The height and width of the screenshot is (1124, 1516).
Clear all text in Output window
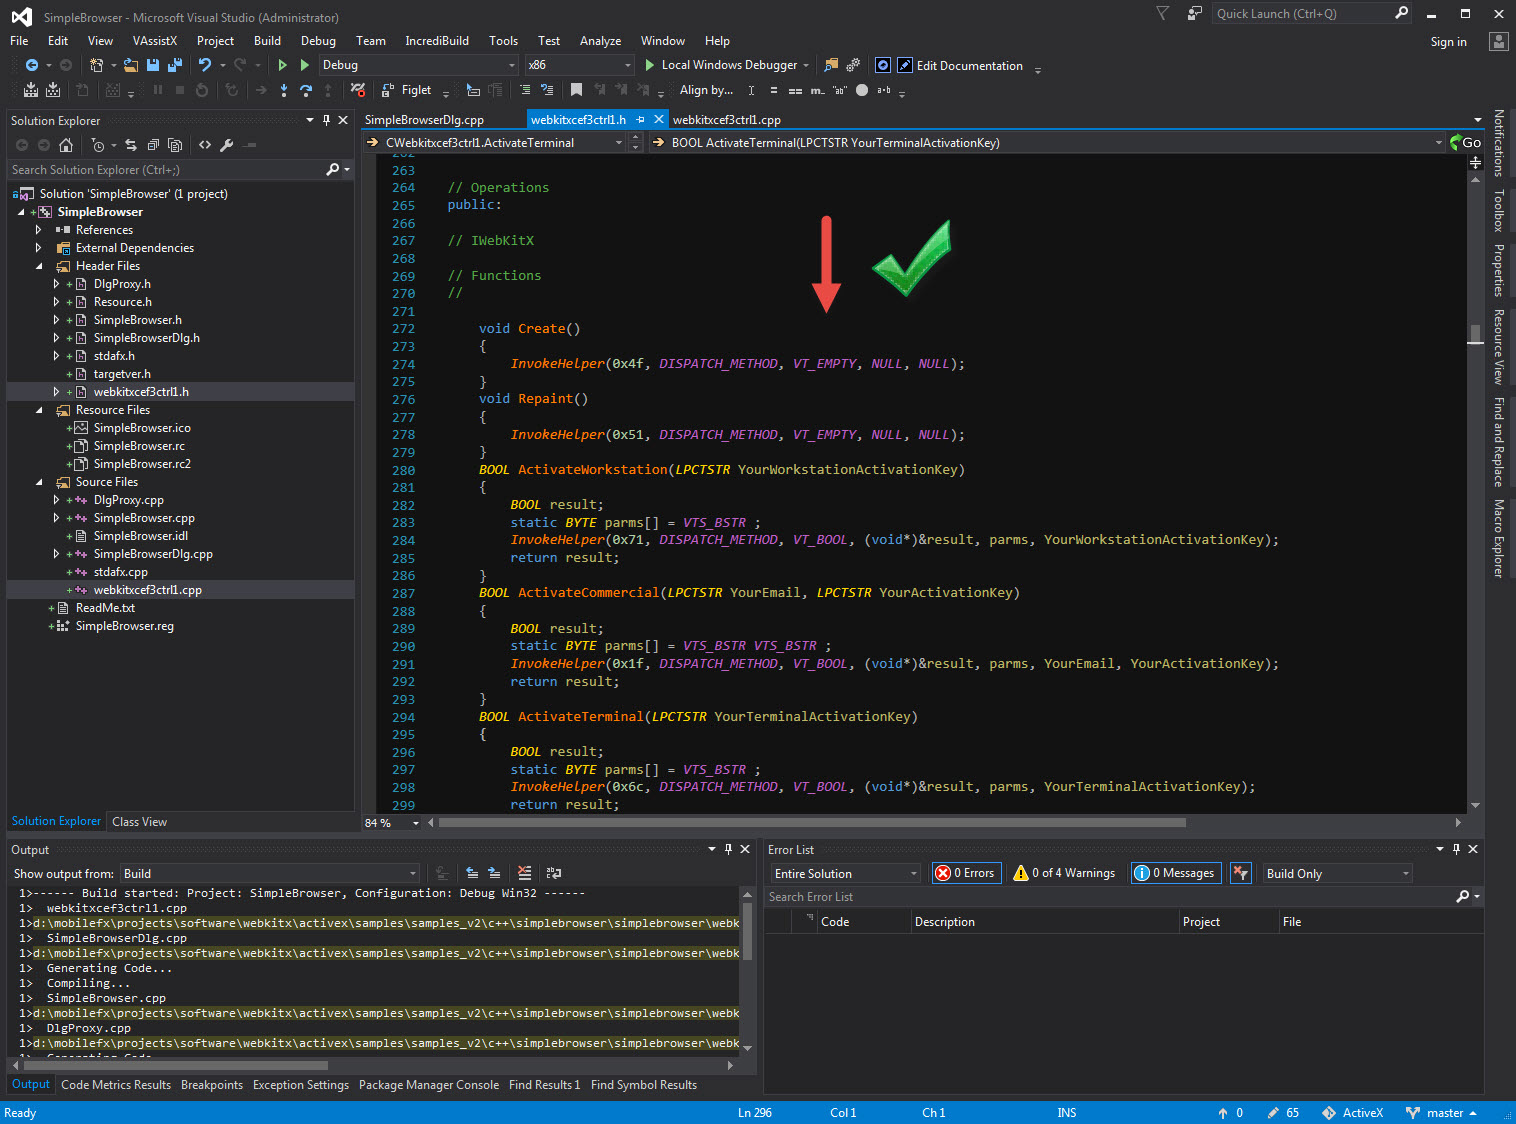[525, 873]
